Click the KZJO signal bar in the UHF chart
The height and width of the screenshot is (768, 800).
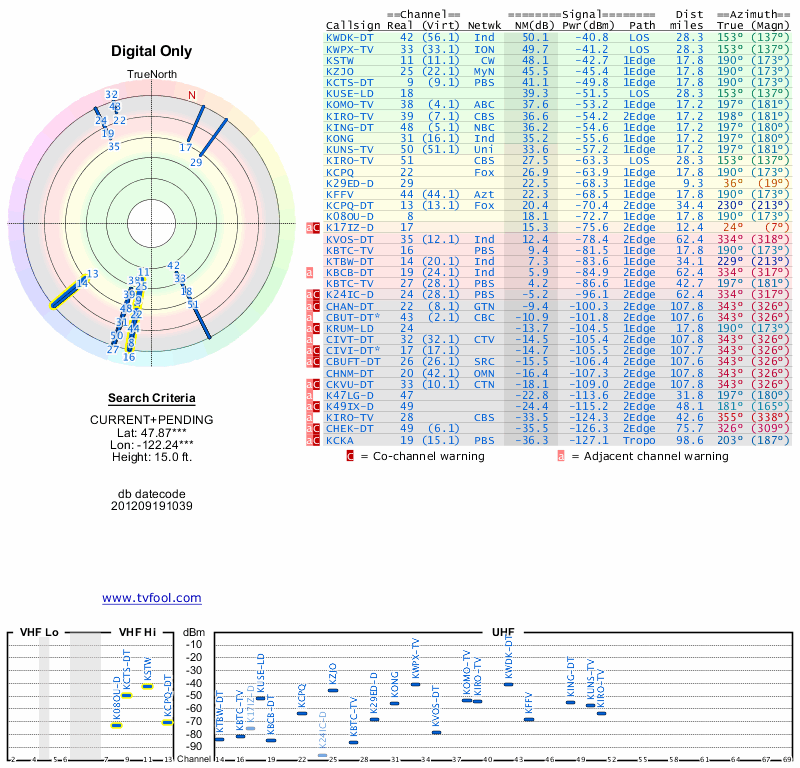333,690
